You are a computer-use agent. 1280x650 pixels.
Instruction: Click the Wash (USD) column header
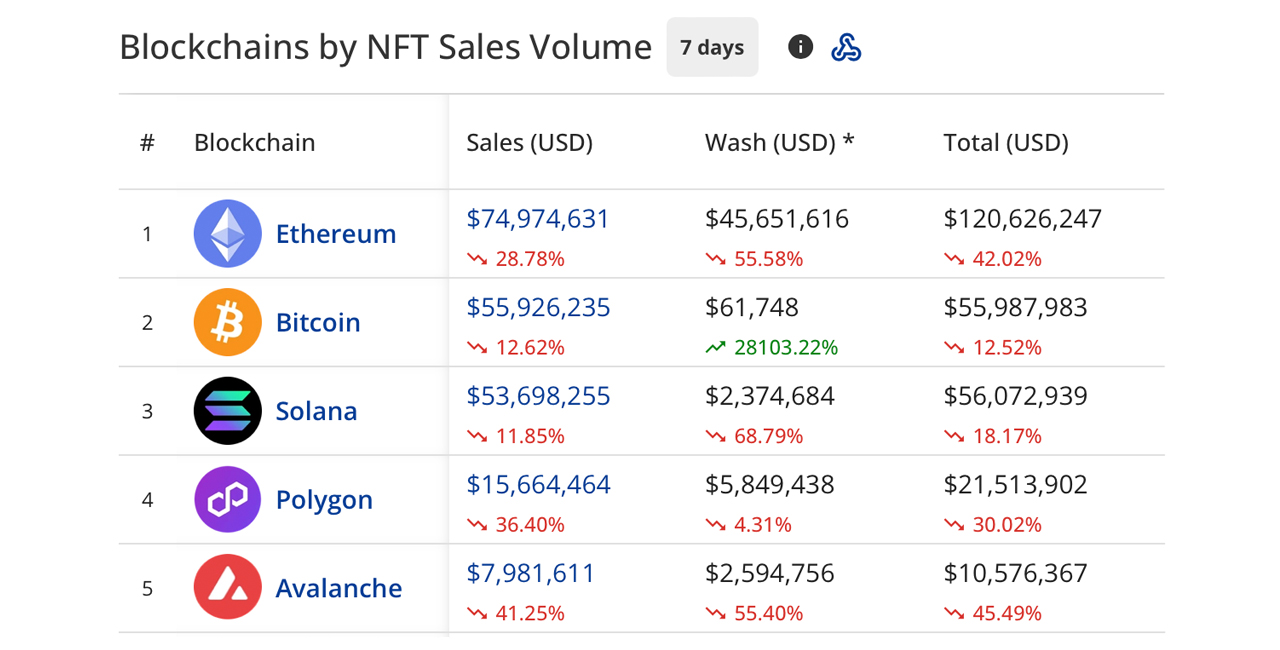779,142
